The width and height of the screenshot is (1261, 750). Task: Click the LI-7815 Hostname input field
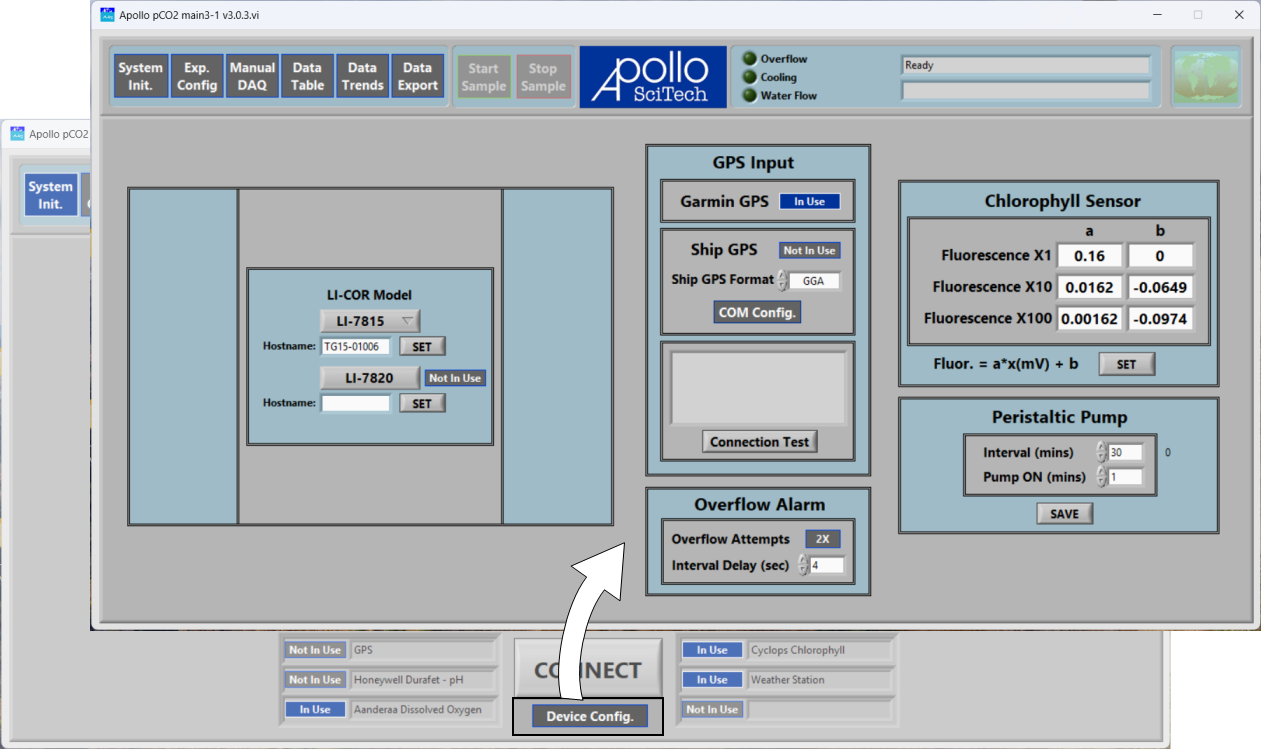click(355, 347)
